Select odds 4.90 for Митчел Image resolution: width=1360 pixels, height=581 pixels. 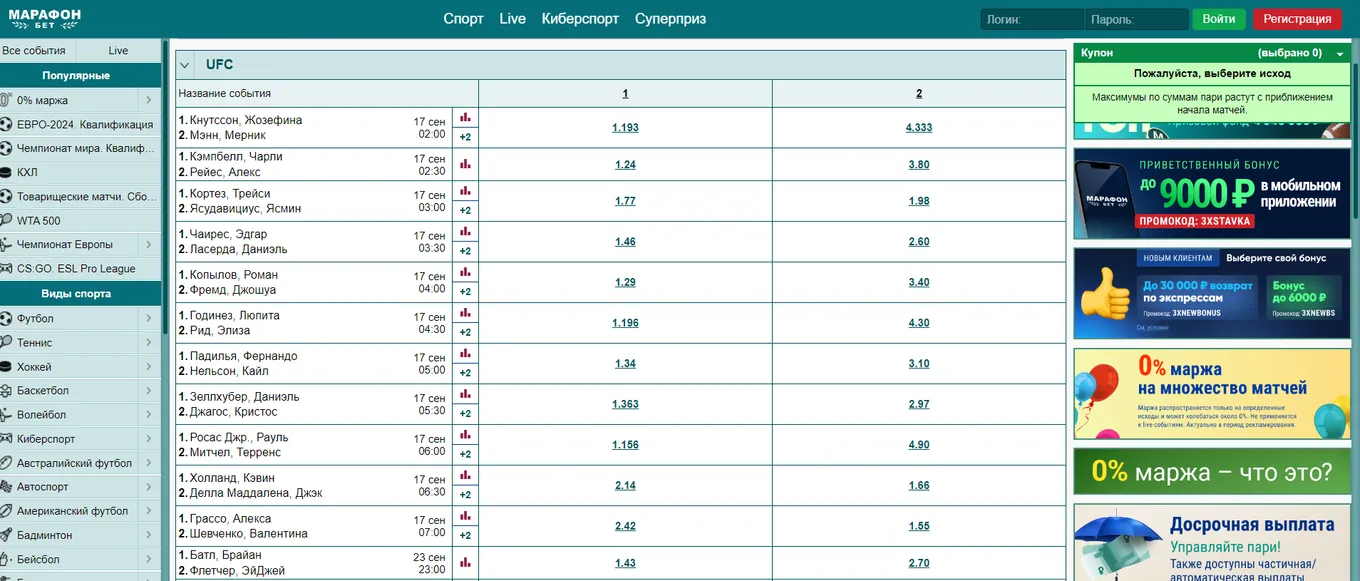click(x=919, y=445)
